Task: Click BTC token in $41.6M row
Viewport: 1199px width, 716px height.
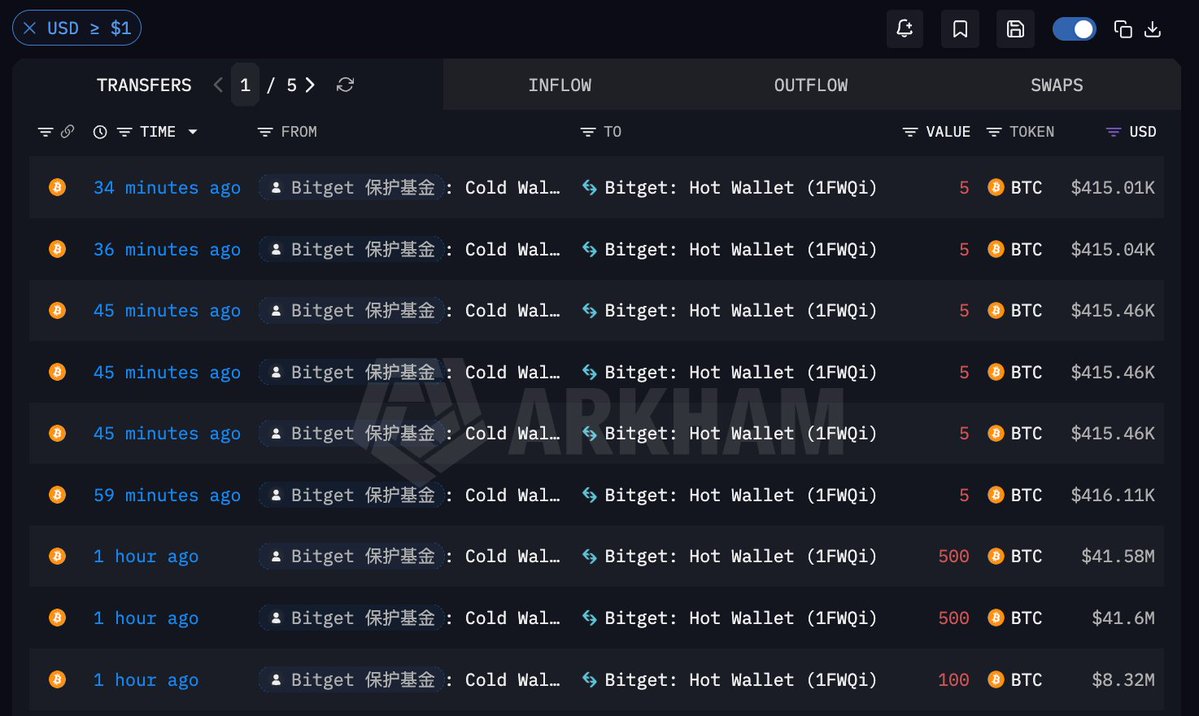Action: [1015, 618]
